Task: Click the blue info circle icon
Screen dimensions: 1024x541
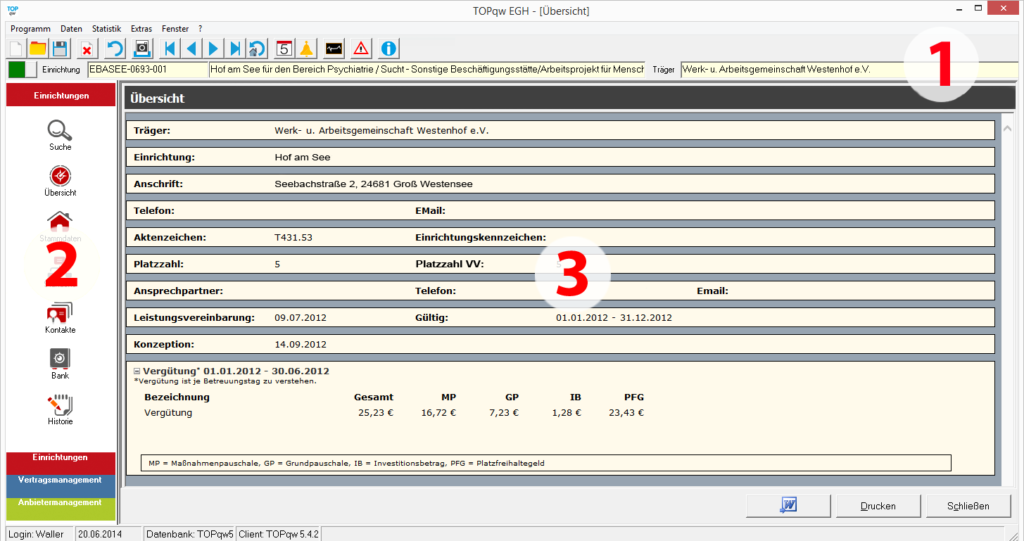Action: click(390, 48)
